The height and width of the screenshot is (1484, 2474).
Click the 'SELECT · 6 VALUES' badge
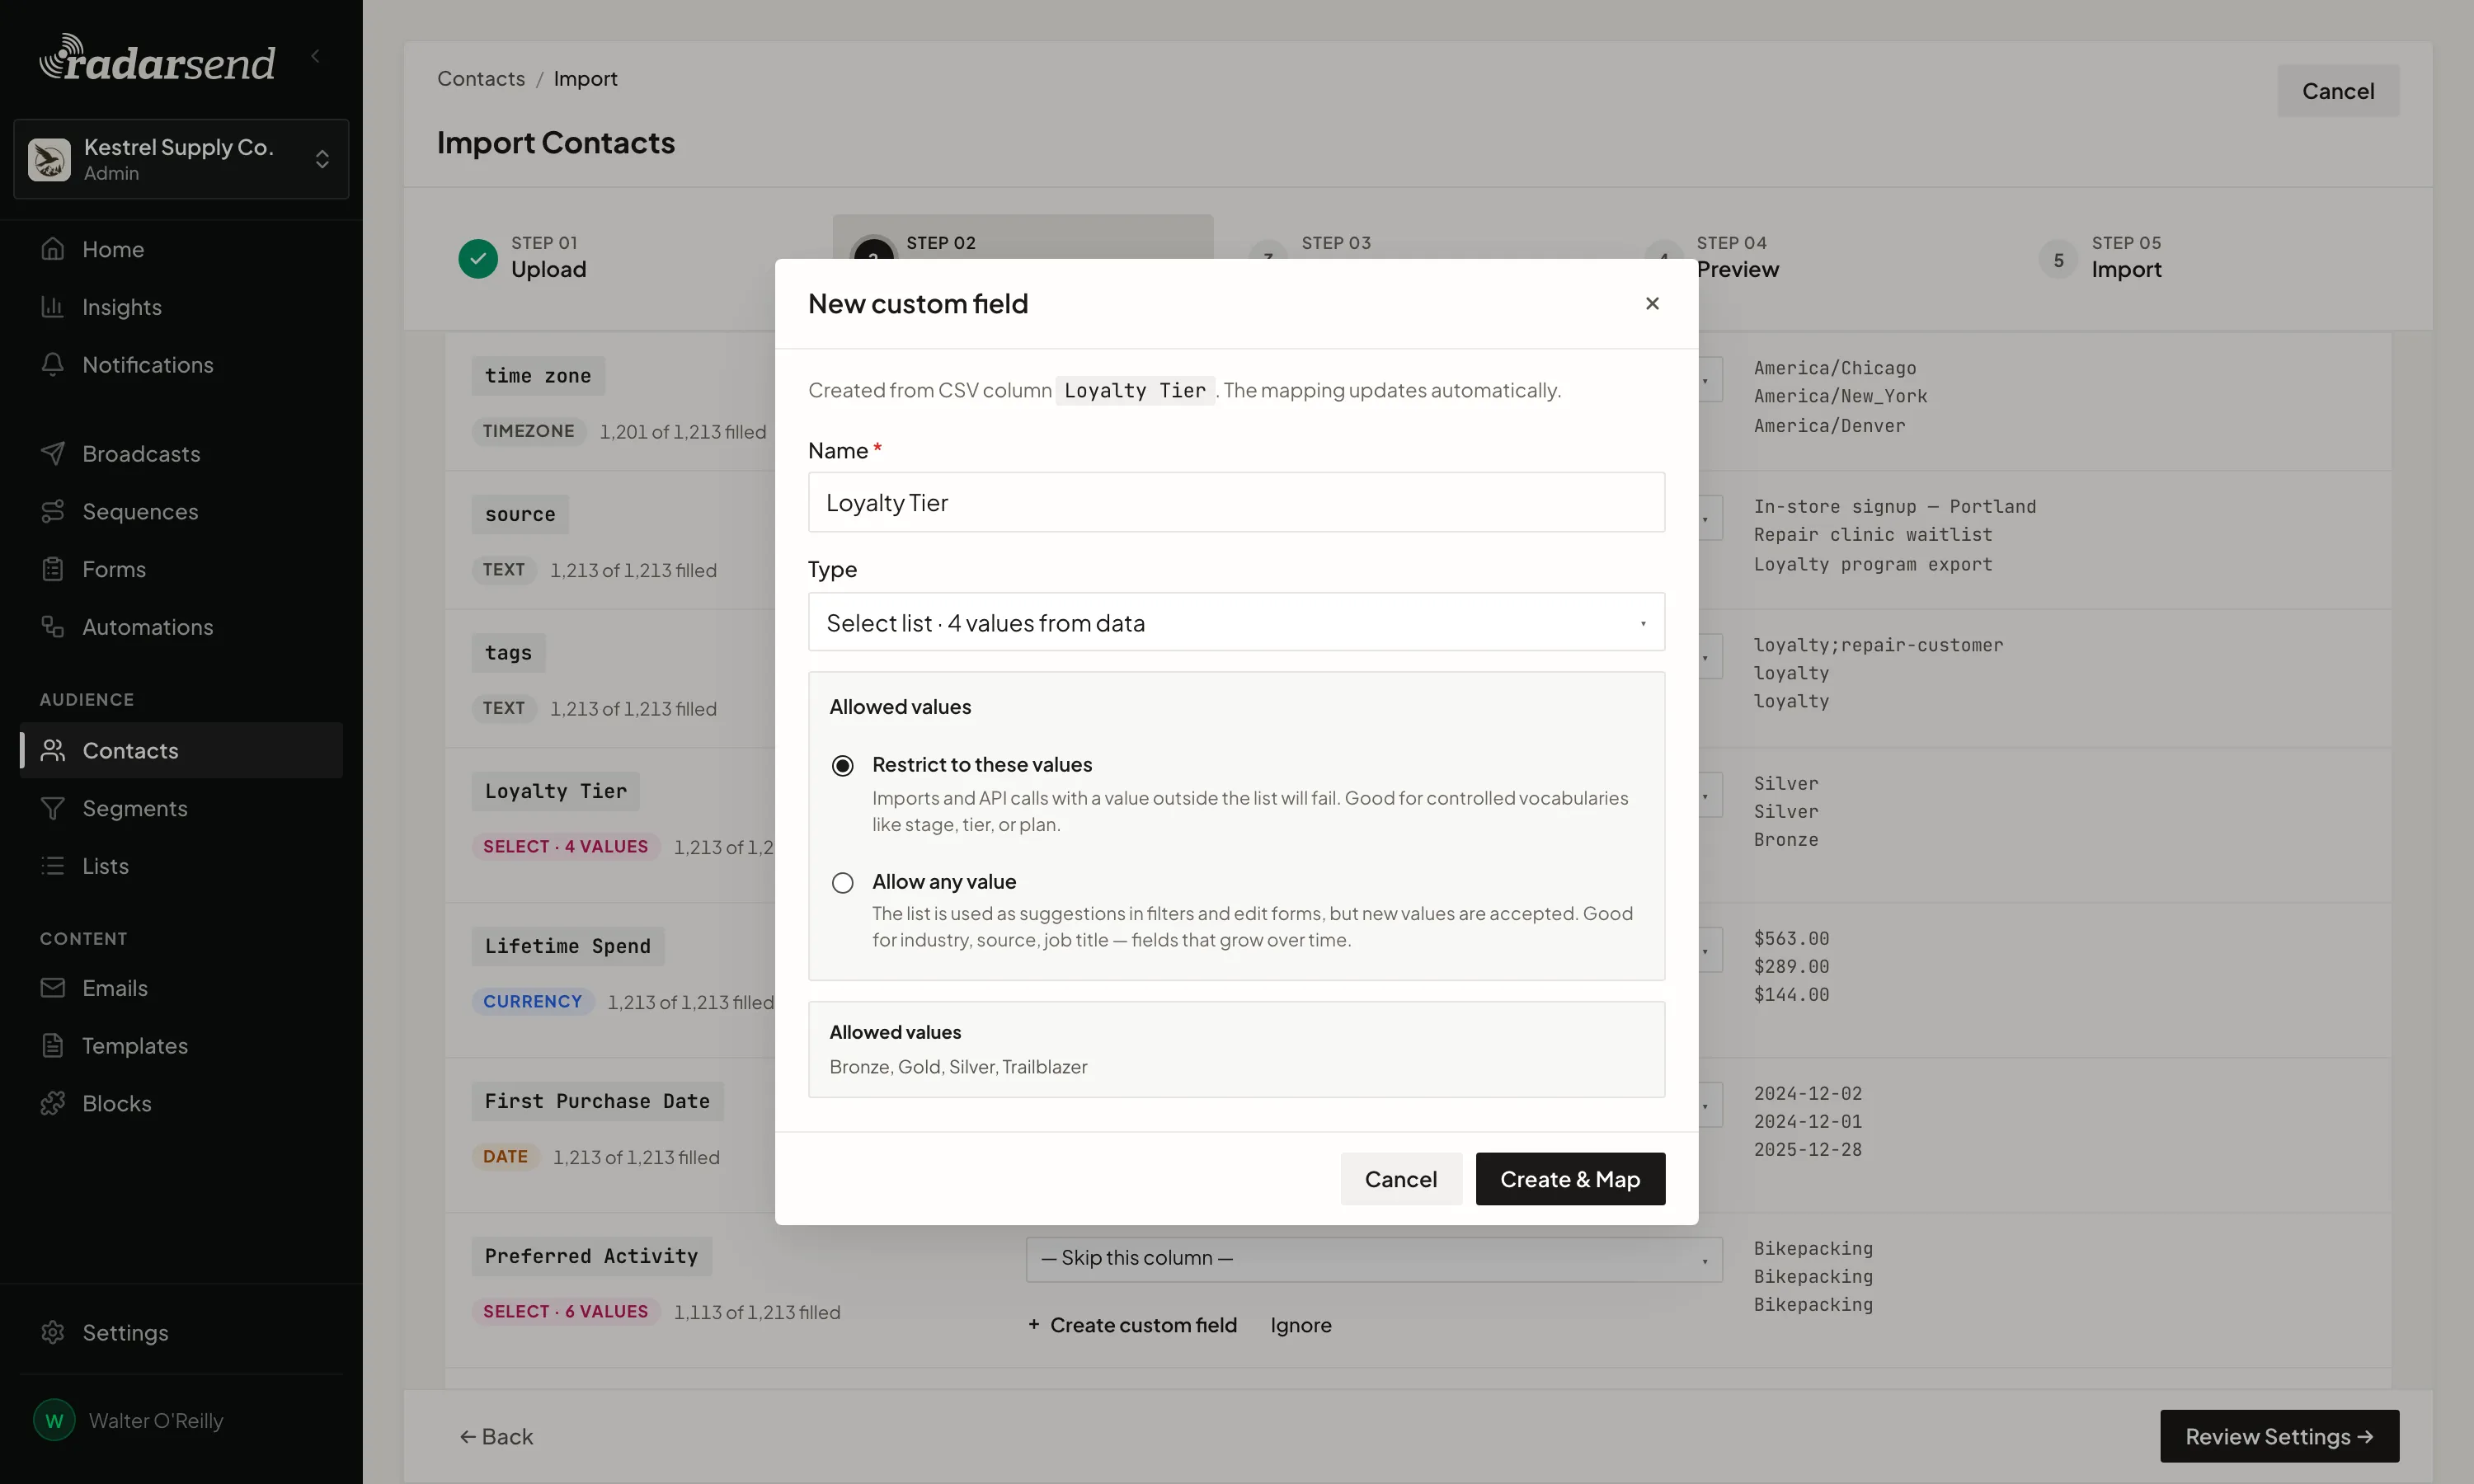click(x=565, y=1312)
